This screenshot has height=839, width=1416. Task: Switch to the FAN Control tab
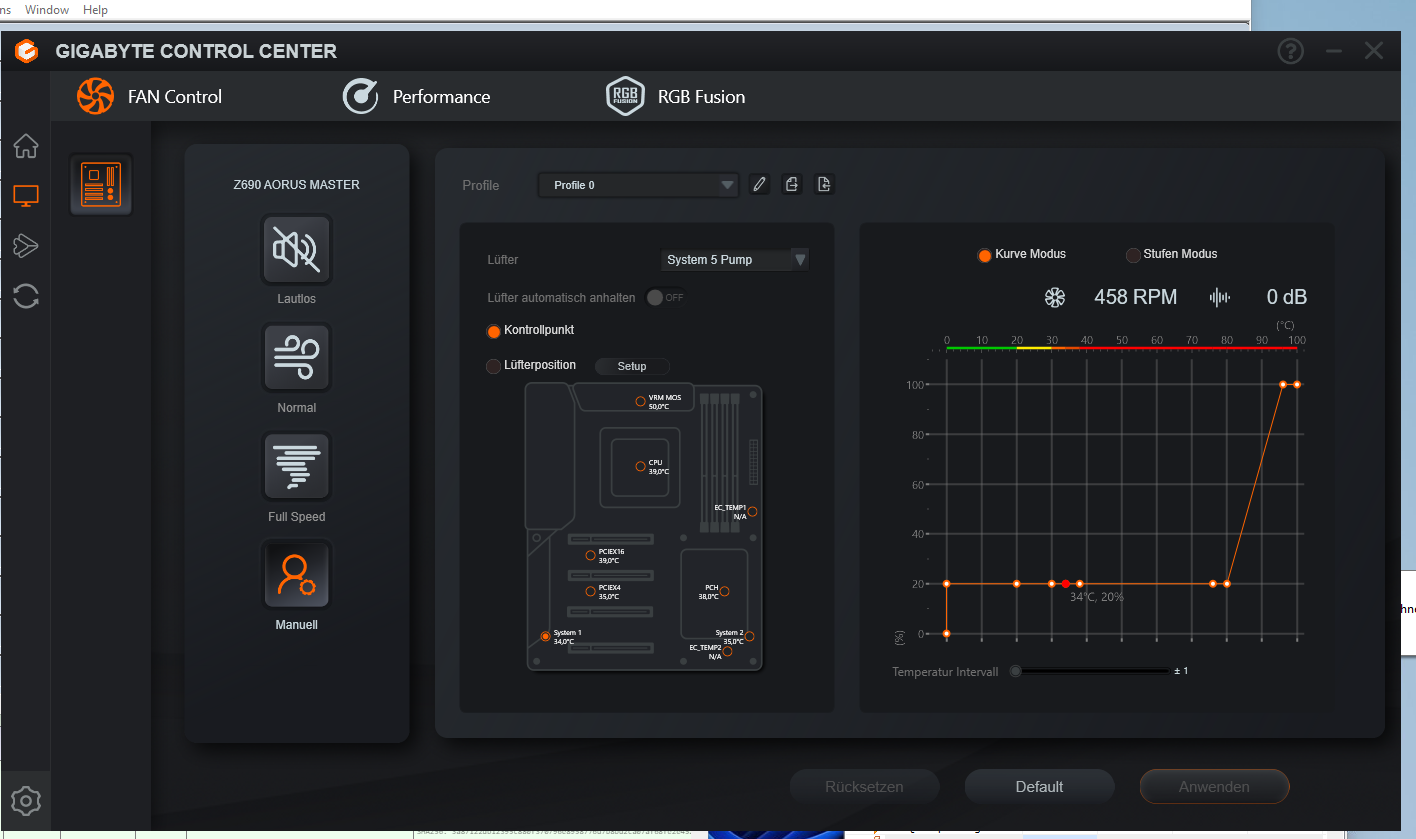pos(150,97)
